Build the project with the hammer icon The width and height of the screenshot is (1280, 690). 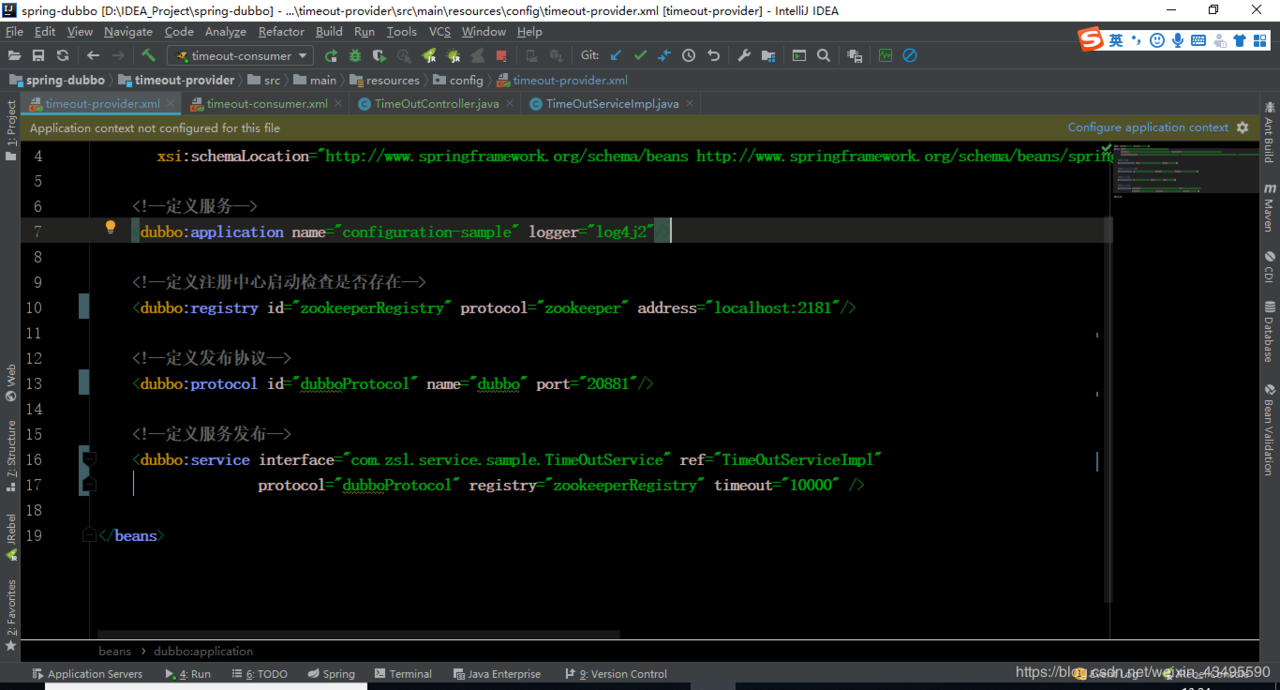pyautogui.click(x=148, y=56)
